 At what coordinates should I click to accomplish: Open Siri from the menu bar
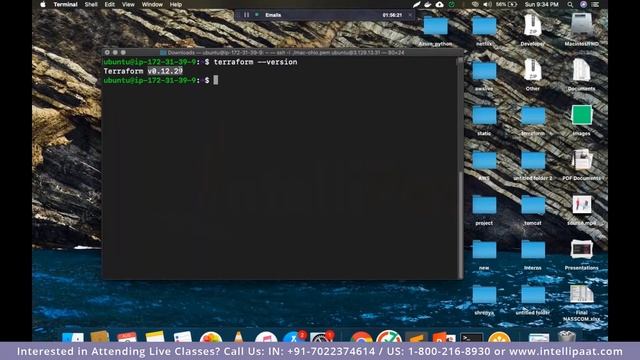[583, 4]
